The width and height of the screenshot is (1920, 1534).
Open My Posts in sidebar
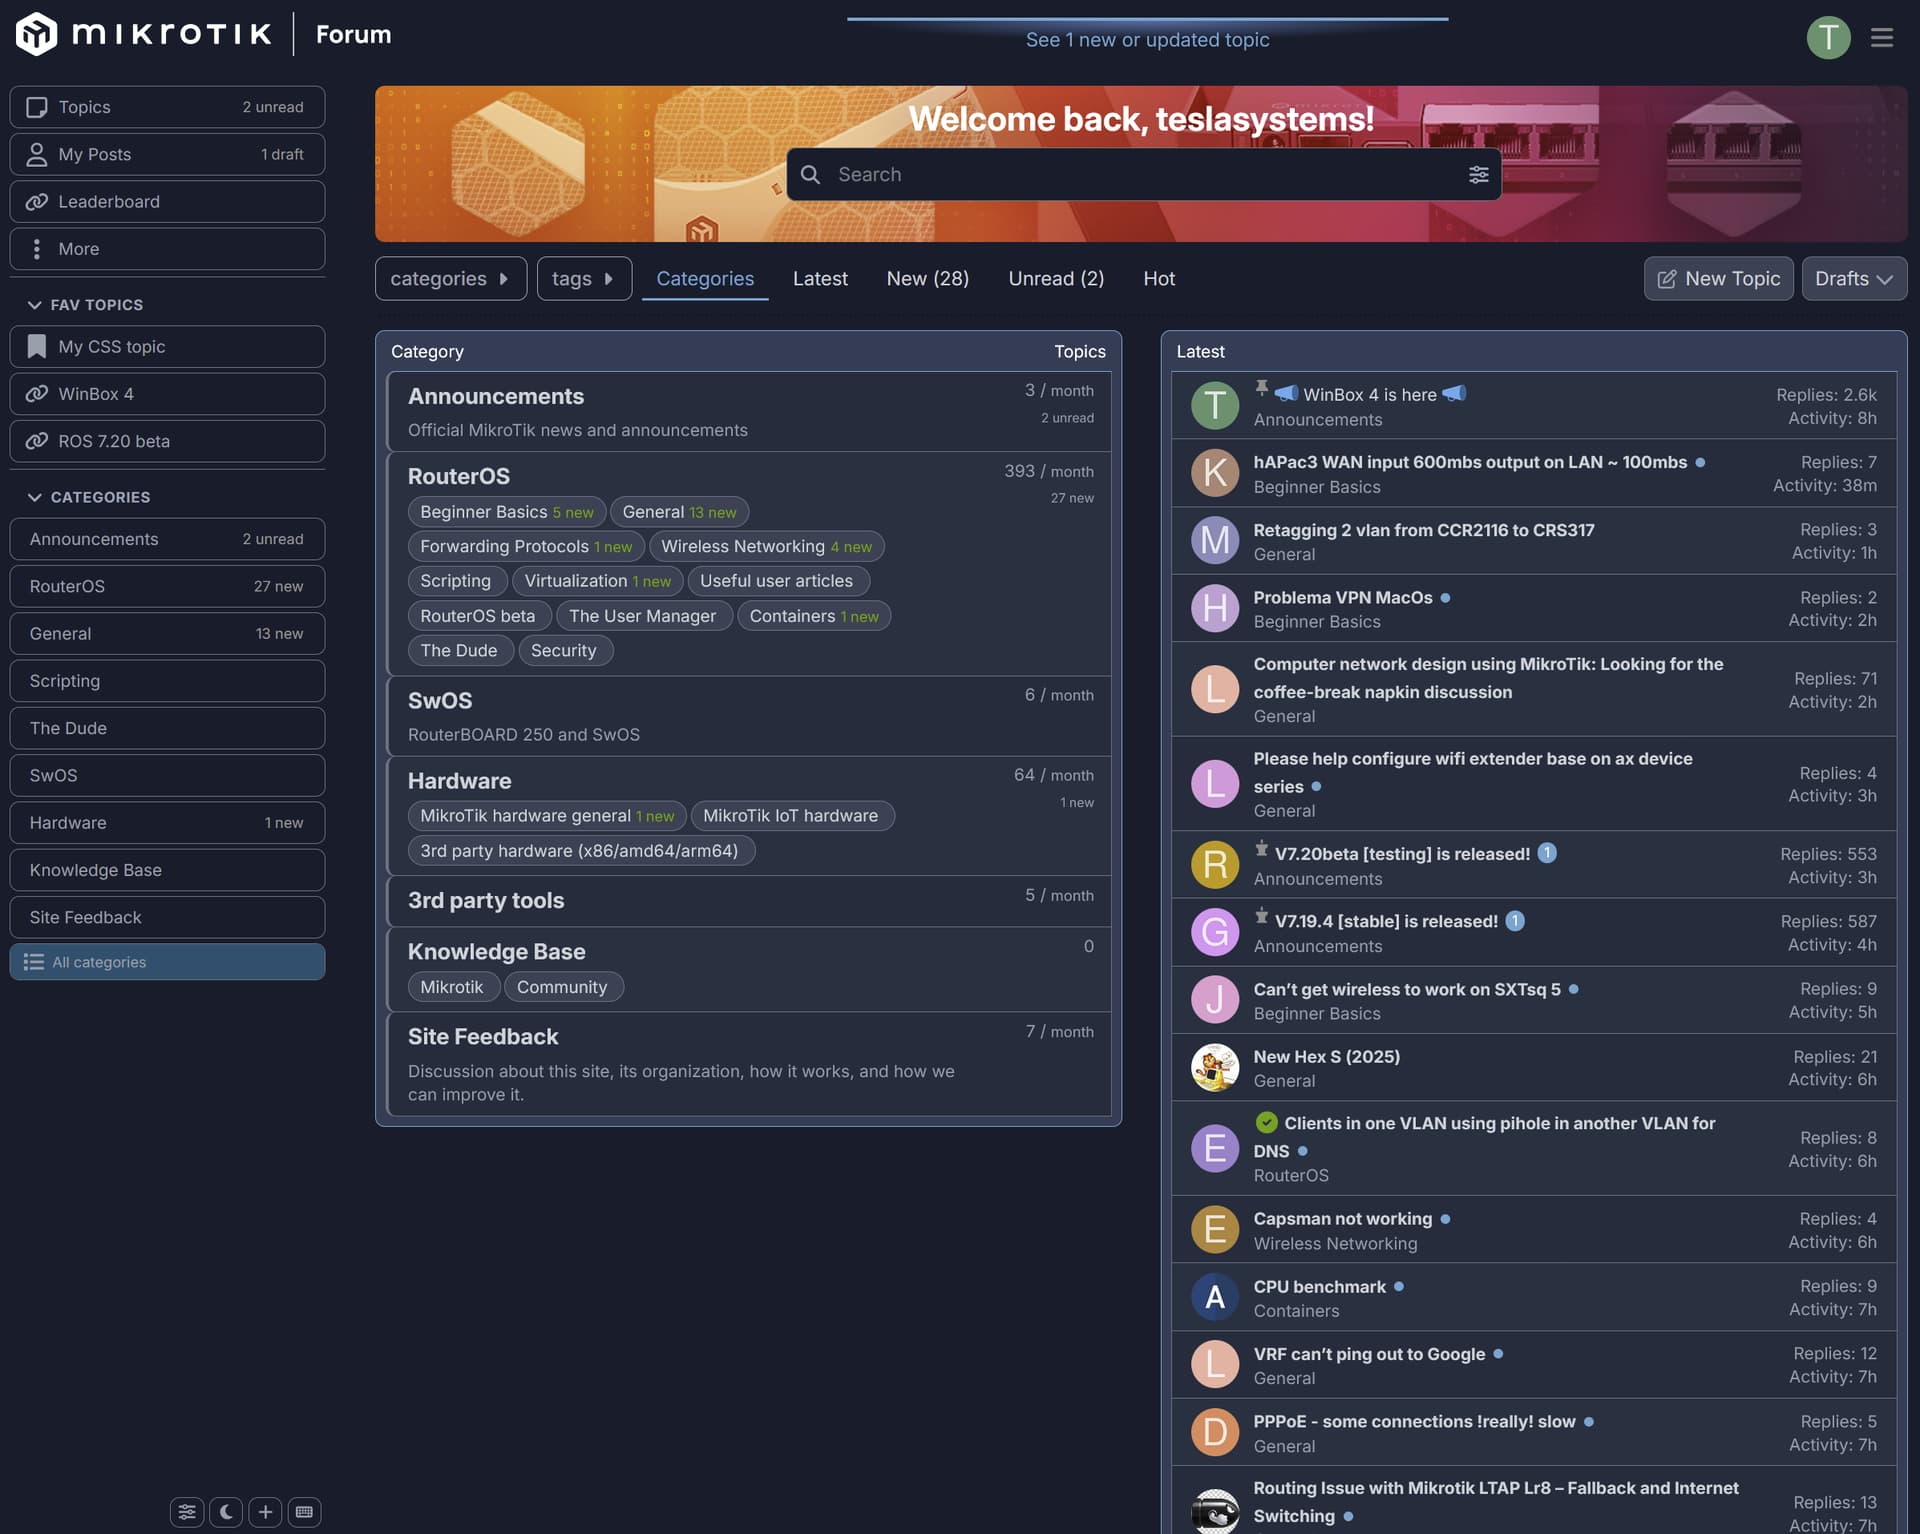167,154
